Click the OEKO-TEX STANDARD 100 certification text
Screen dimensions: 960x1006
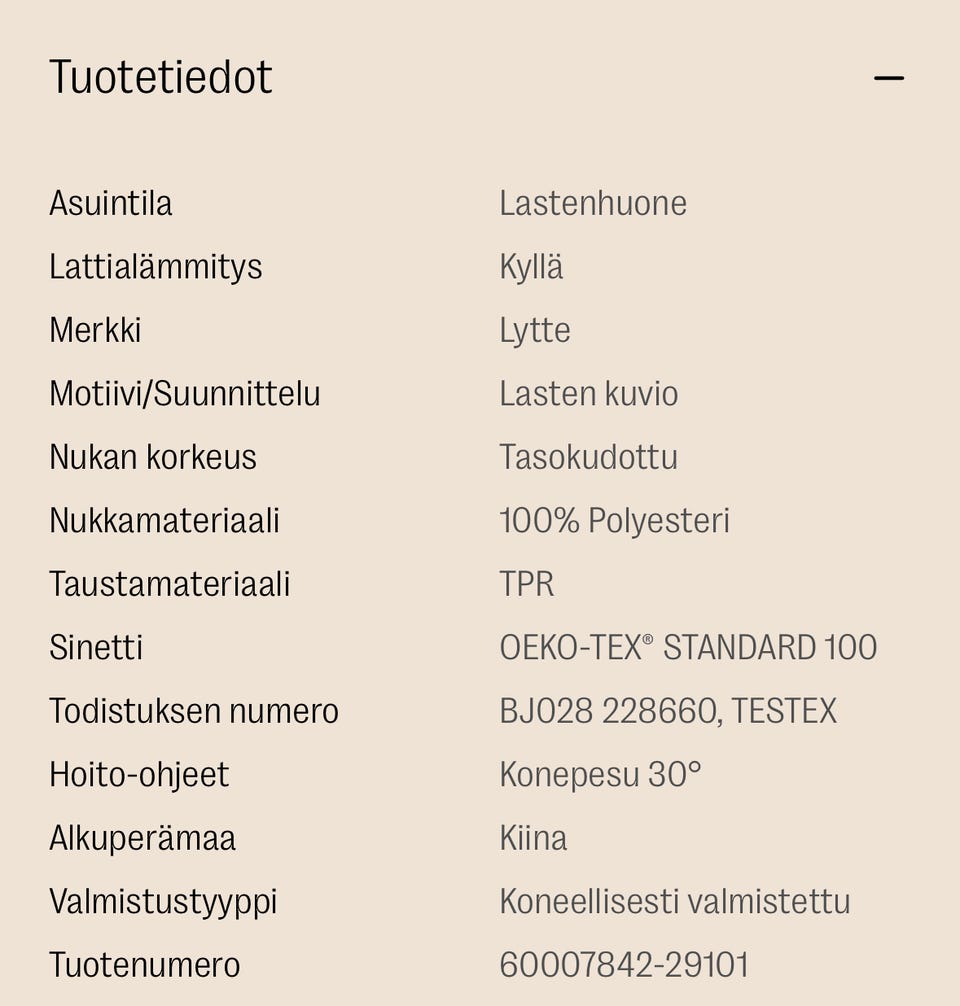point(688,647)
